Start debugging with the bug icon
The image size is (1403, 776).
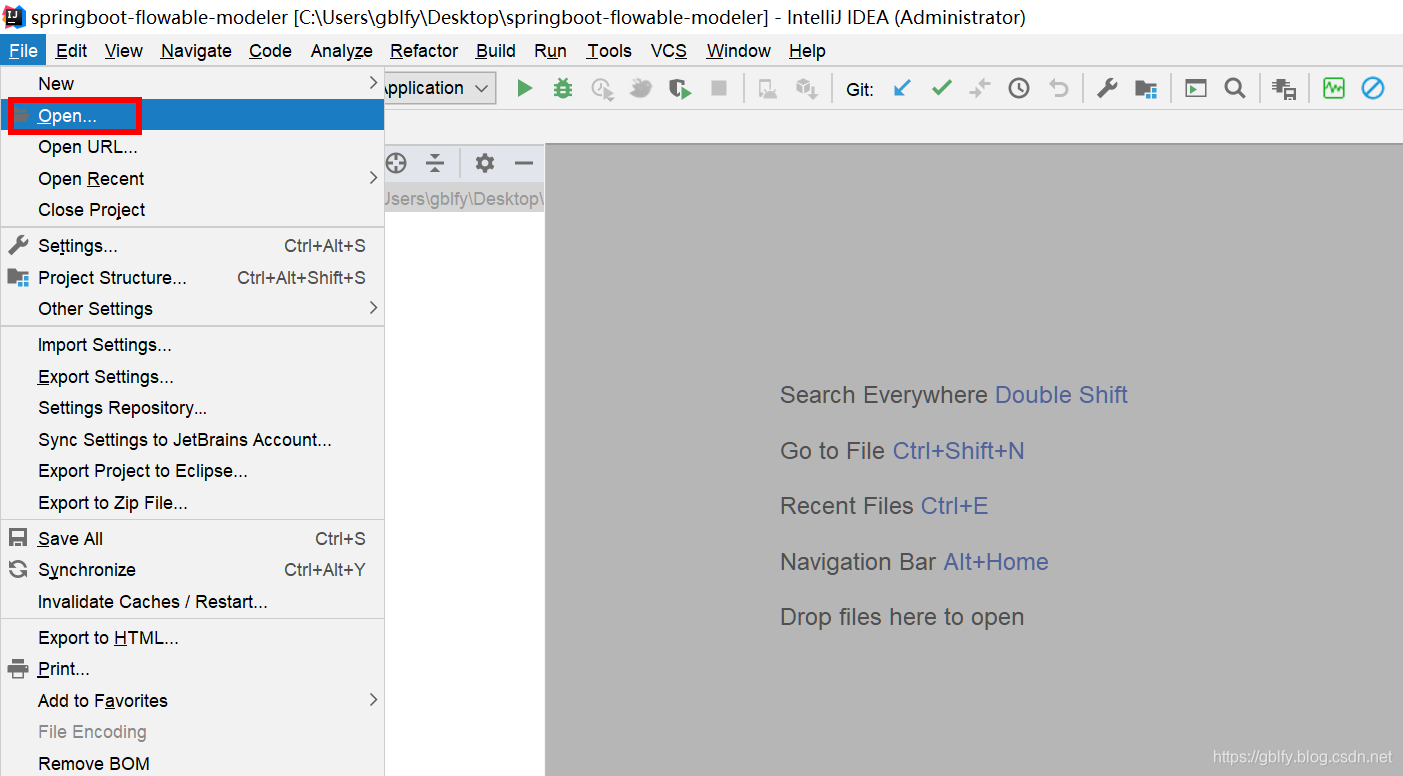(563, 88)
